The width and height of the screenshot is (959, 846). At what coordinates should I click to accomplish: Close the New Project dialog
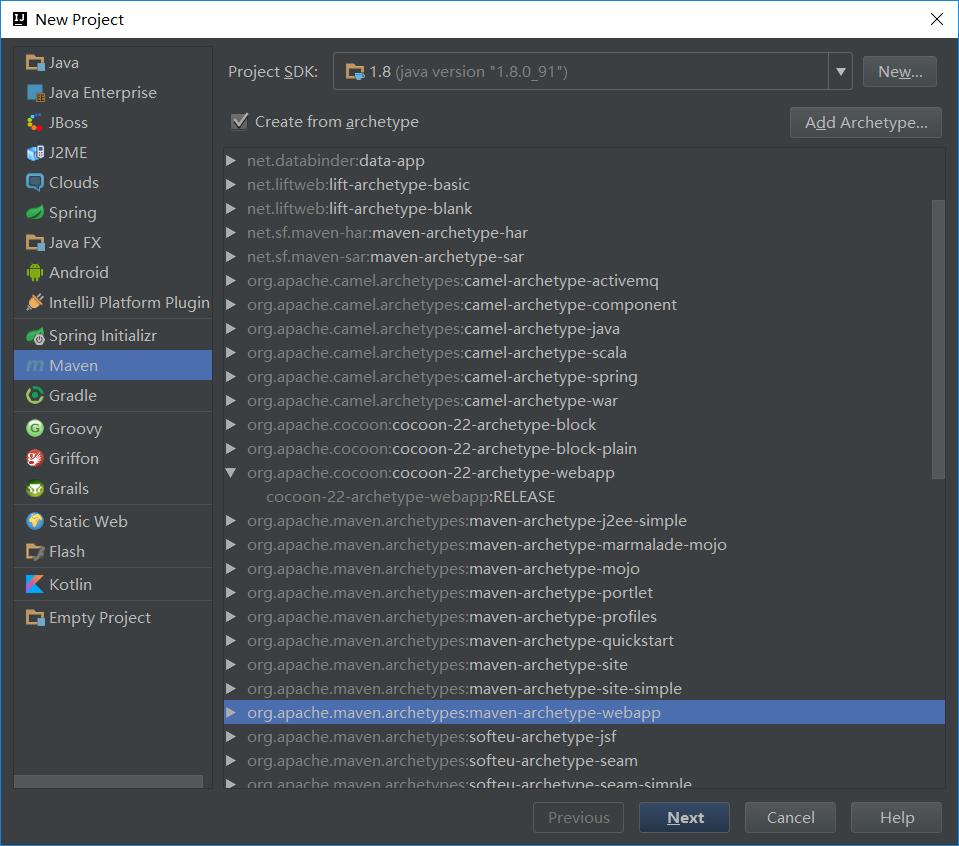(936, 19)
